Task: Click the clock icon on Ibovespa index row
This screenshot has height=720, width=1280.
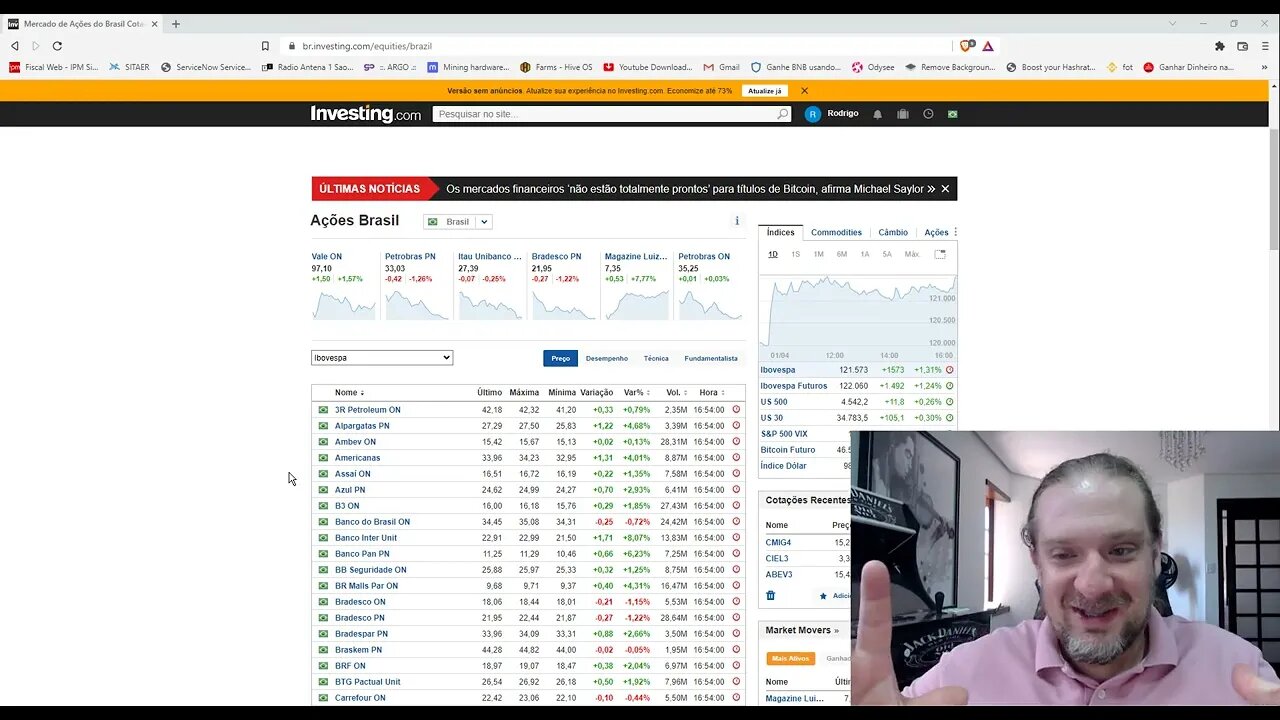Action: [x=950, y=370]
